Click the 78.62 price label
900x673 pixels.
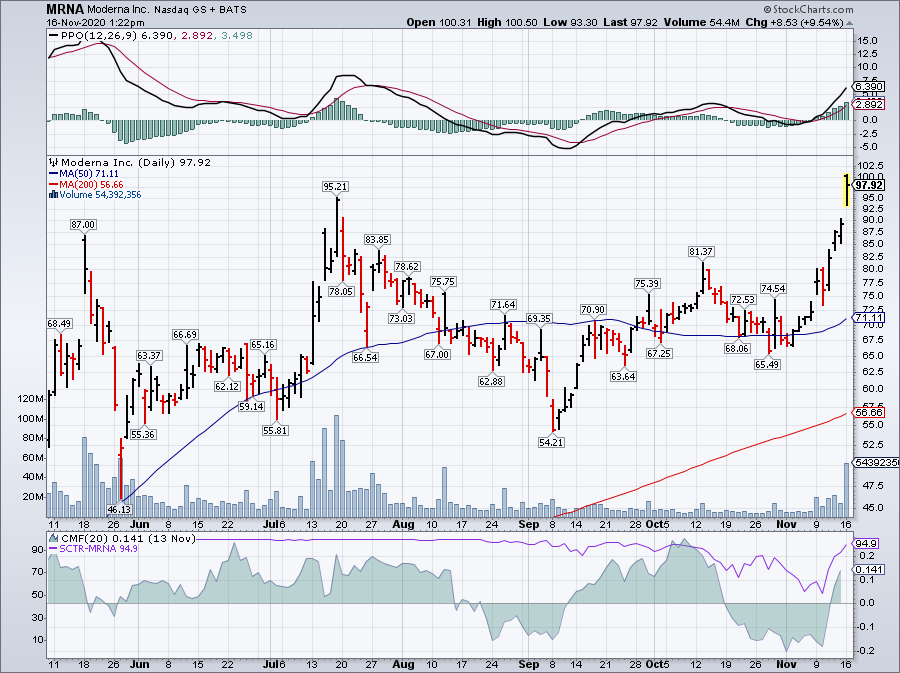[x=407, y=266]
